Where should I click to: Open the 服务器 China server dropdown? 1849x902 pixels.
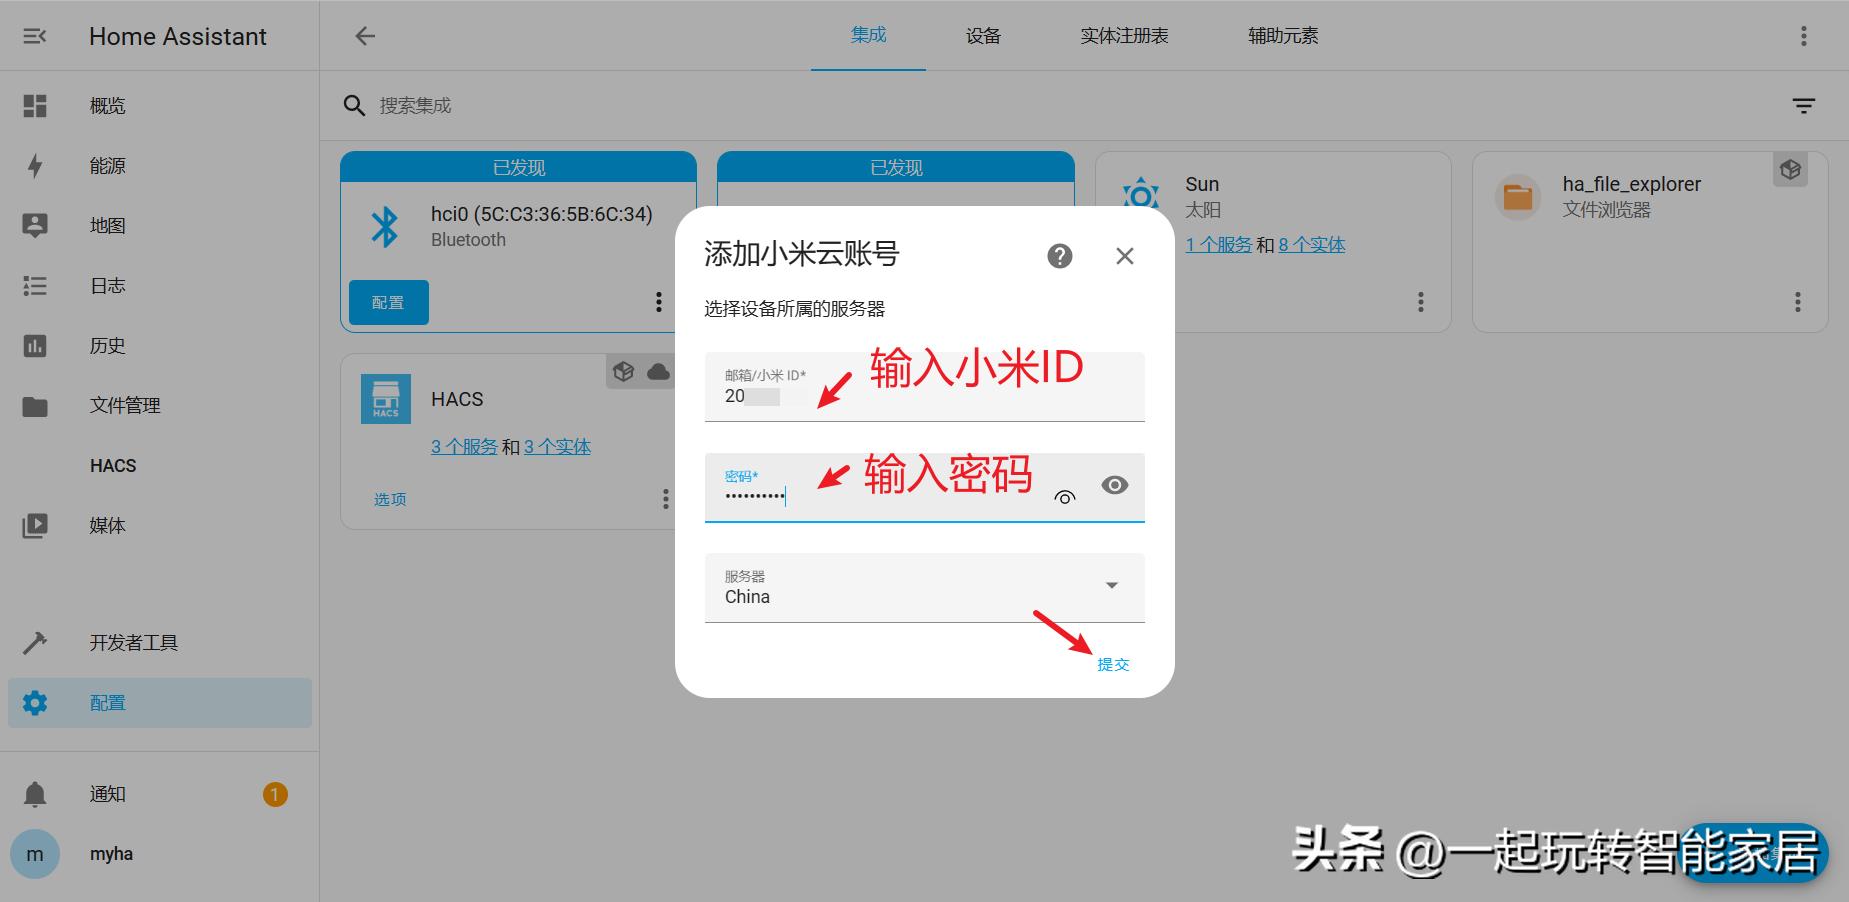click(x=1111, y=586)
